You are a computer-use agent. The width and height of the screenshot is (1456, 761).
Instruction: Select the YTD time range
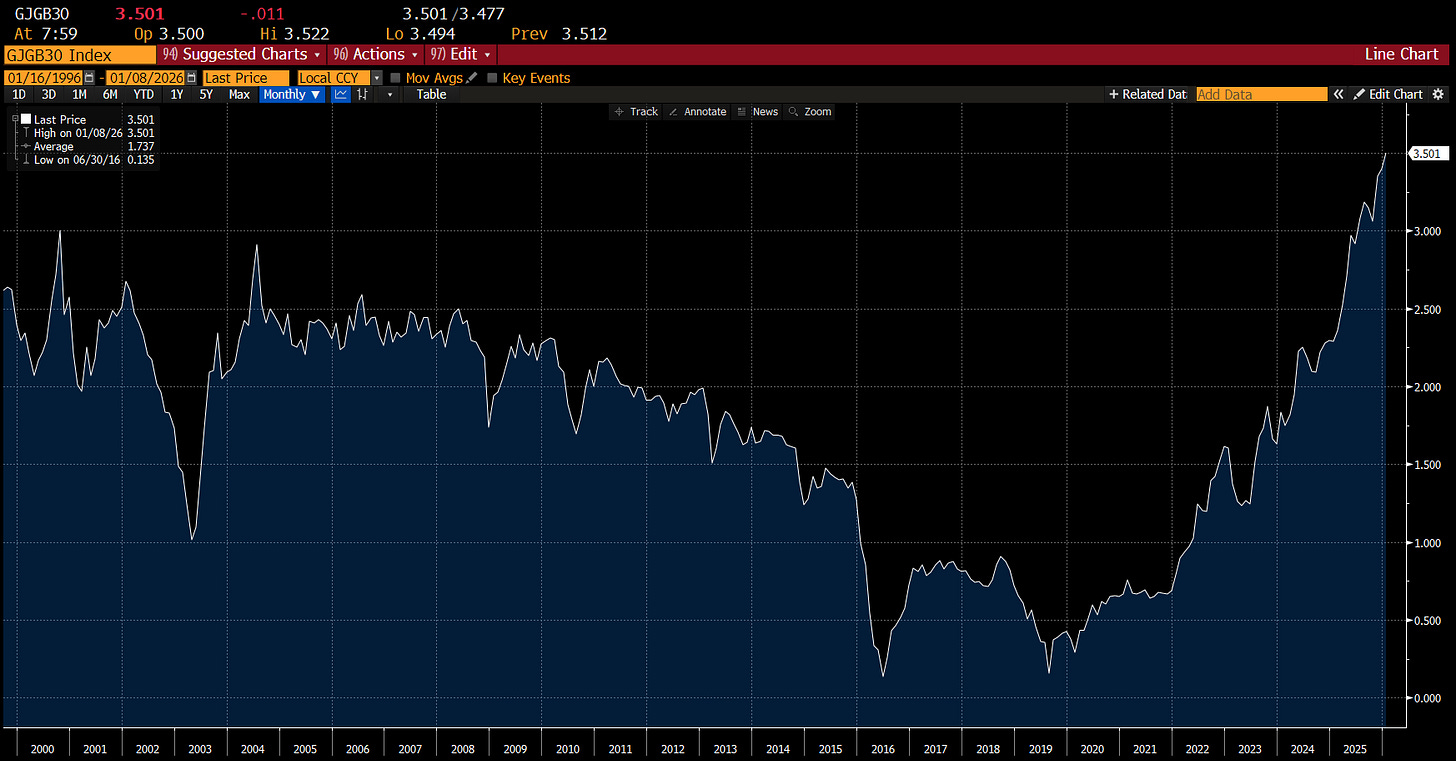click(x=144, y=94)
